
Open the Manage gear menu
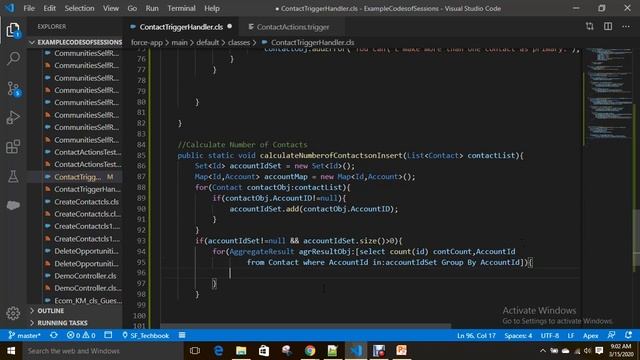click(x=13, y=313)
